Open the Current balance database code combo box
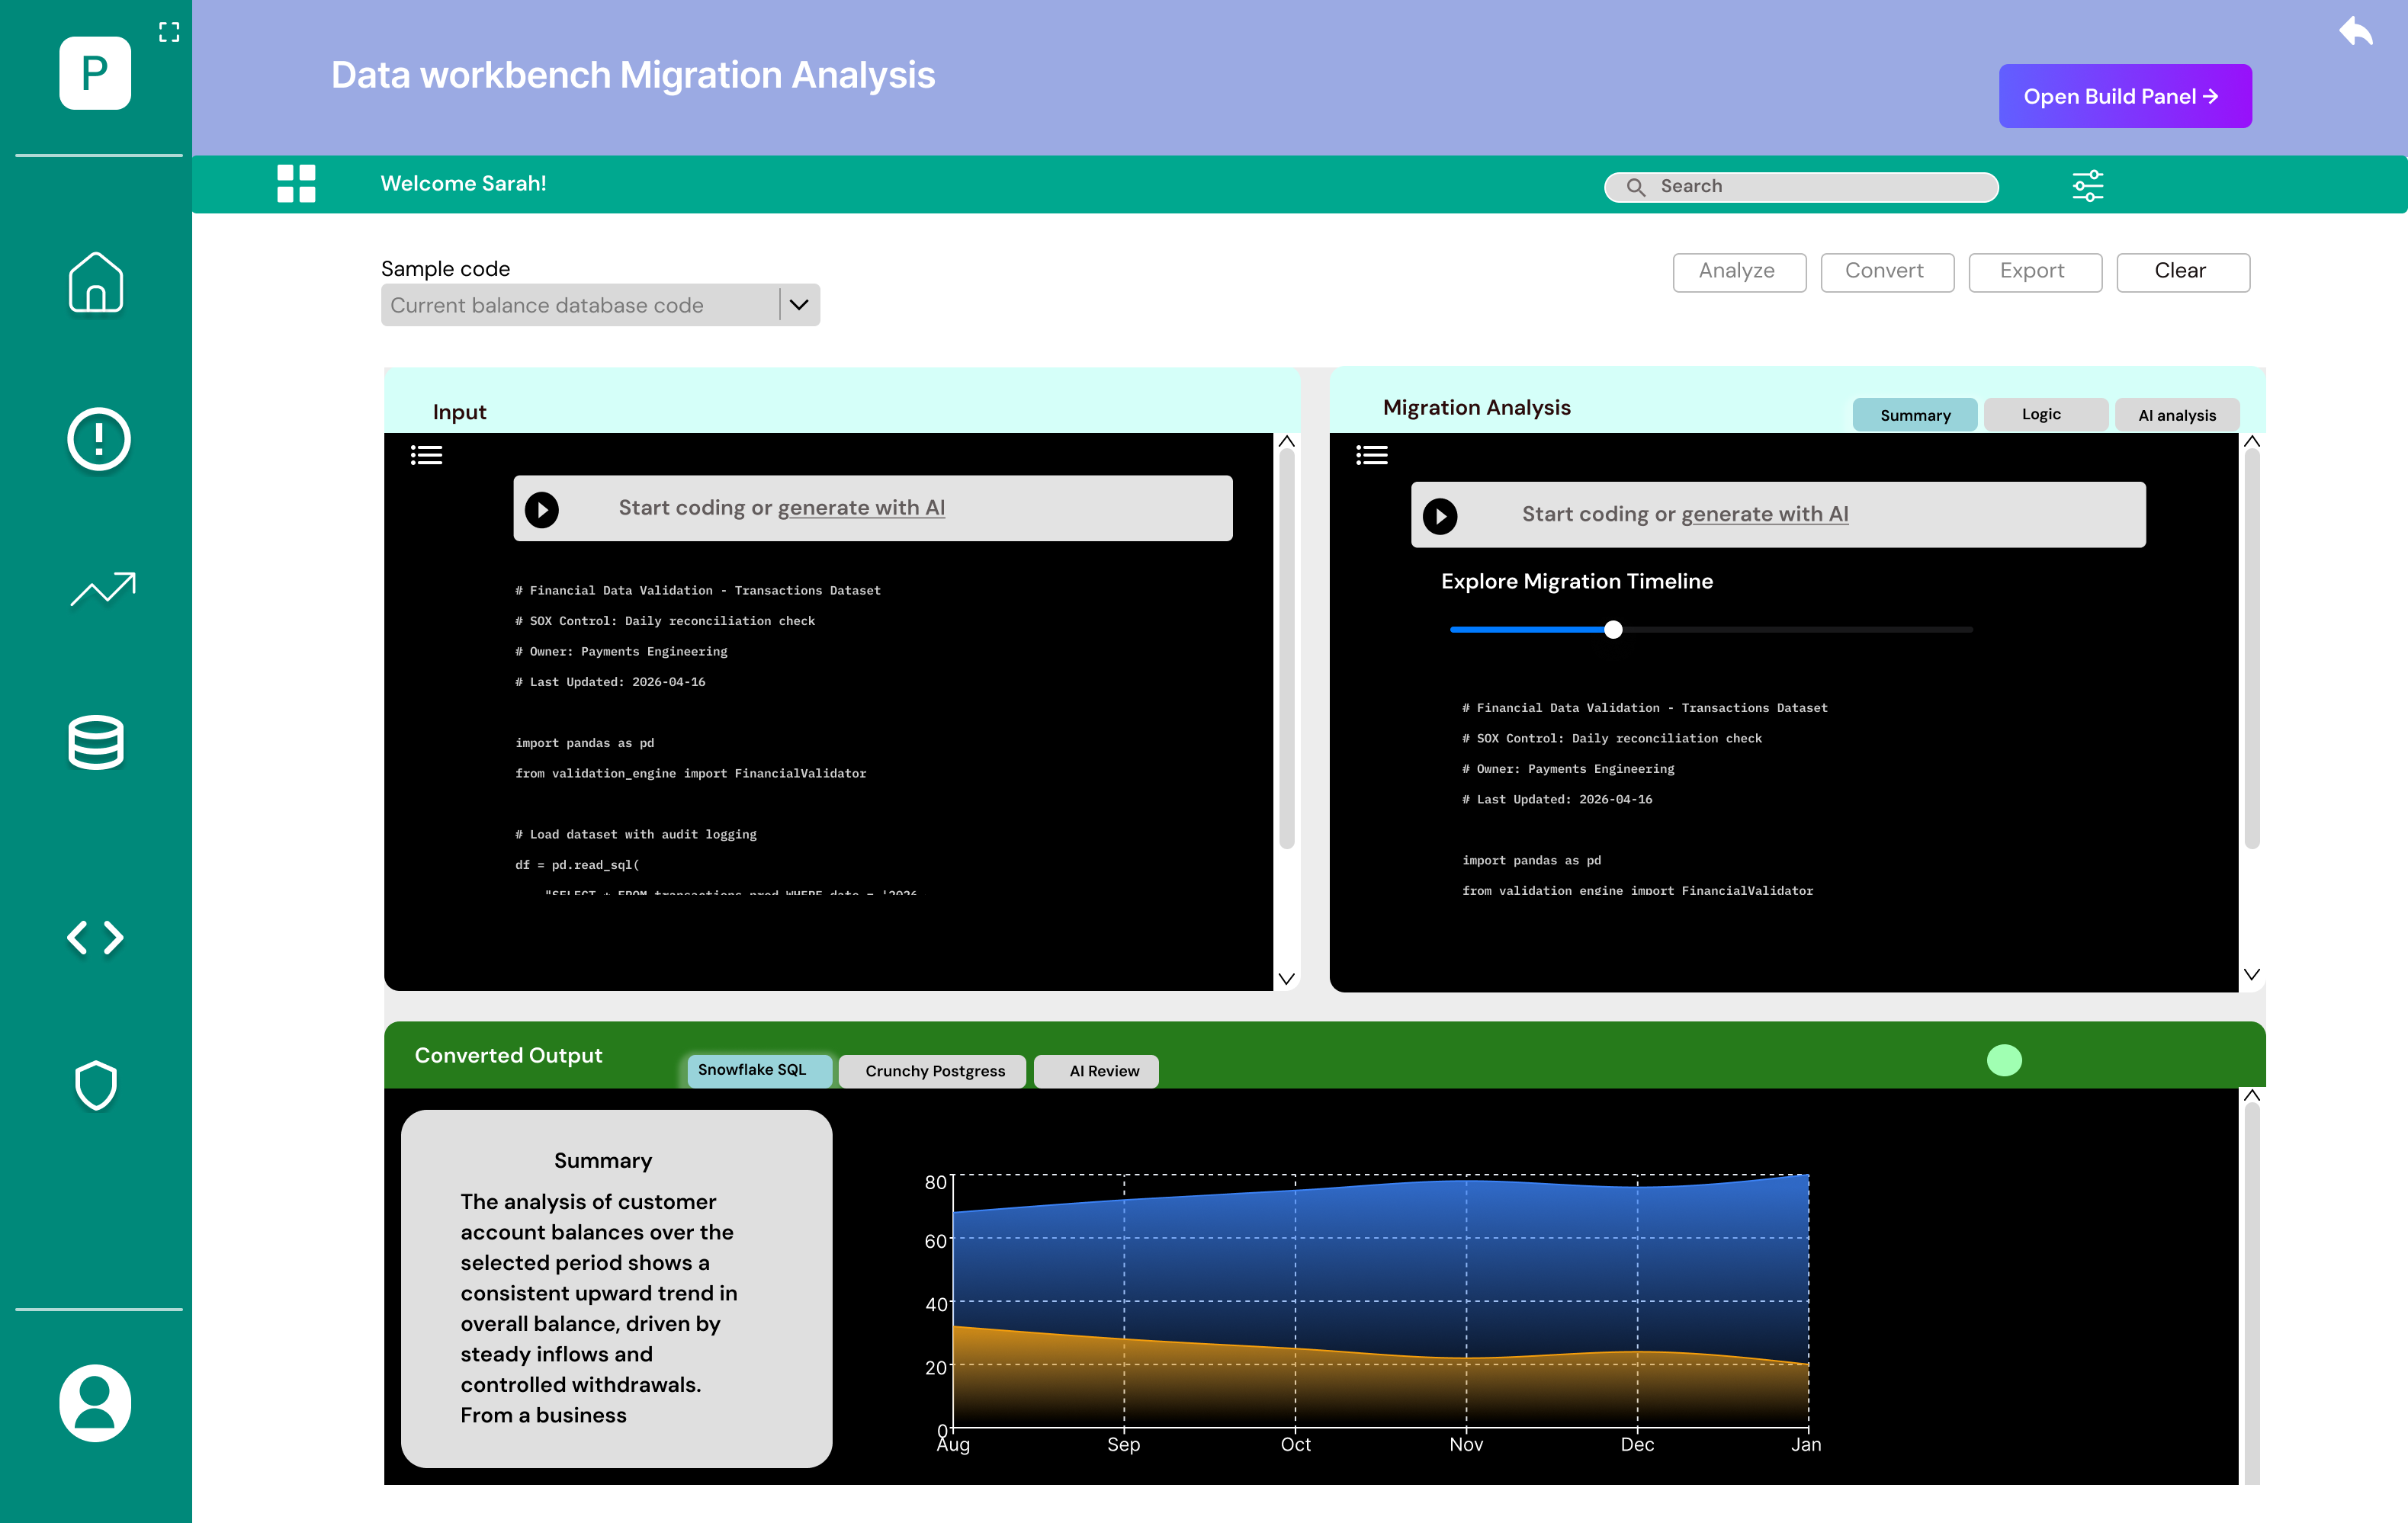Screen dimensions: 2408x1523 [x=600, y=305]
